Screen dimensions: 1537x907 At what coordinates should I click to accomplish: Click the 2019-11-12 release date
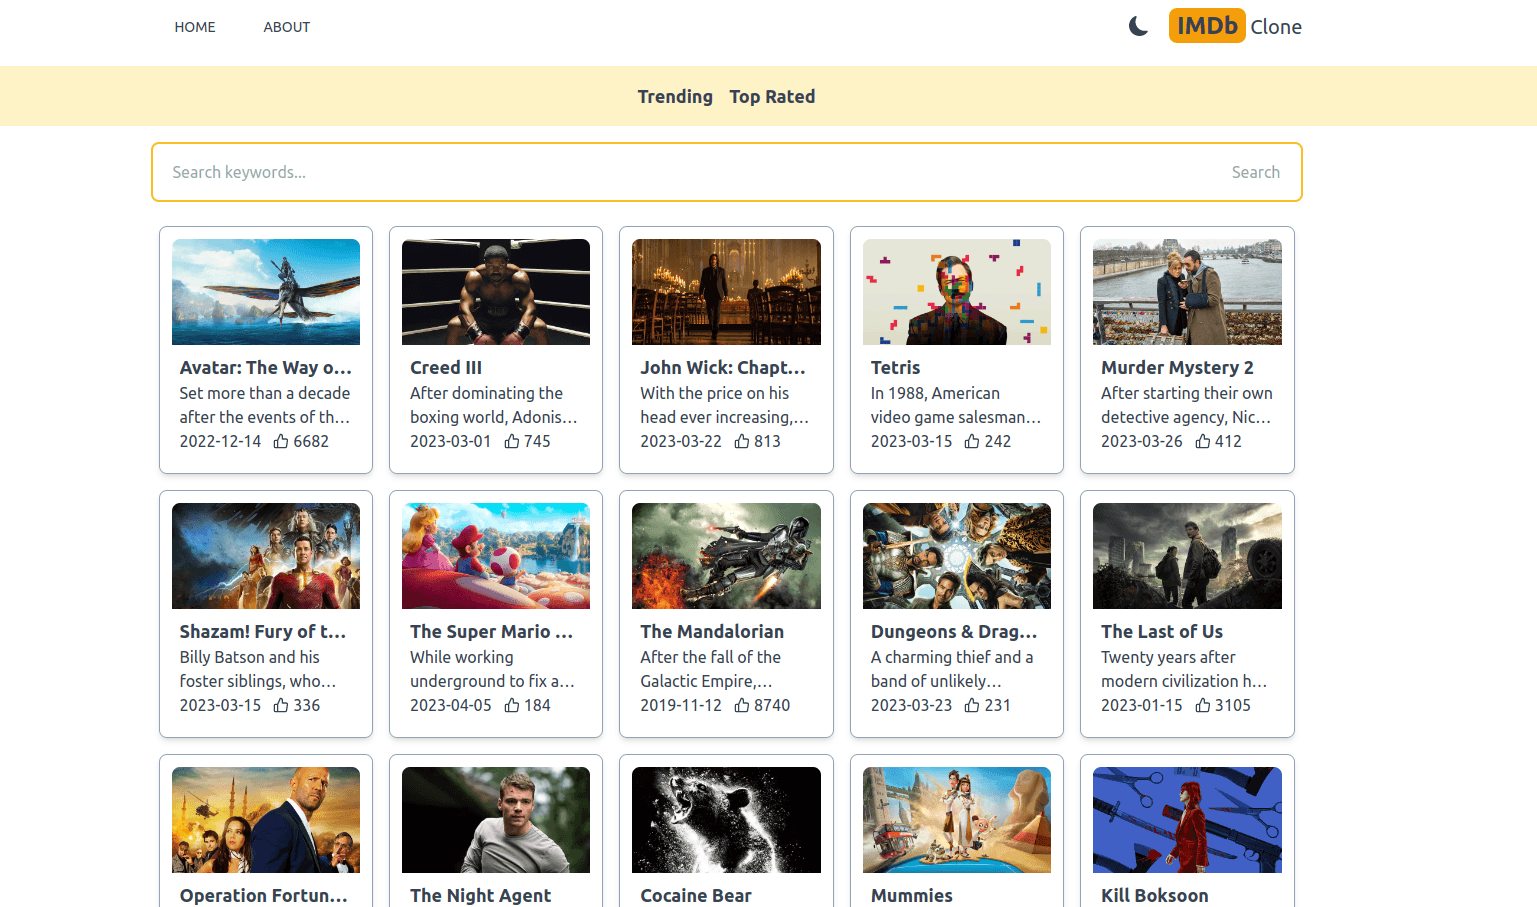681,705
